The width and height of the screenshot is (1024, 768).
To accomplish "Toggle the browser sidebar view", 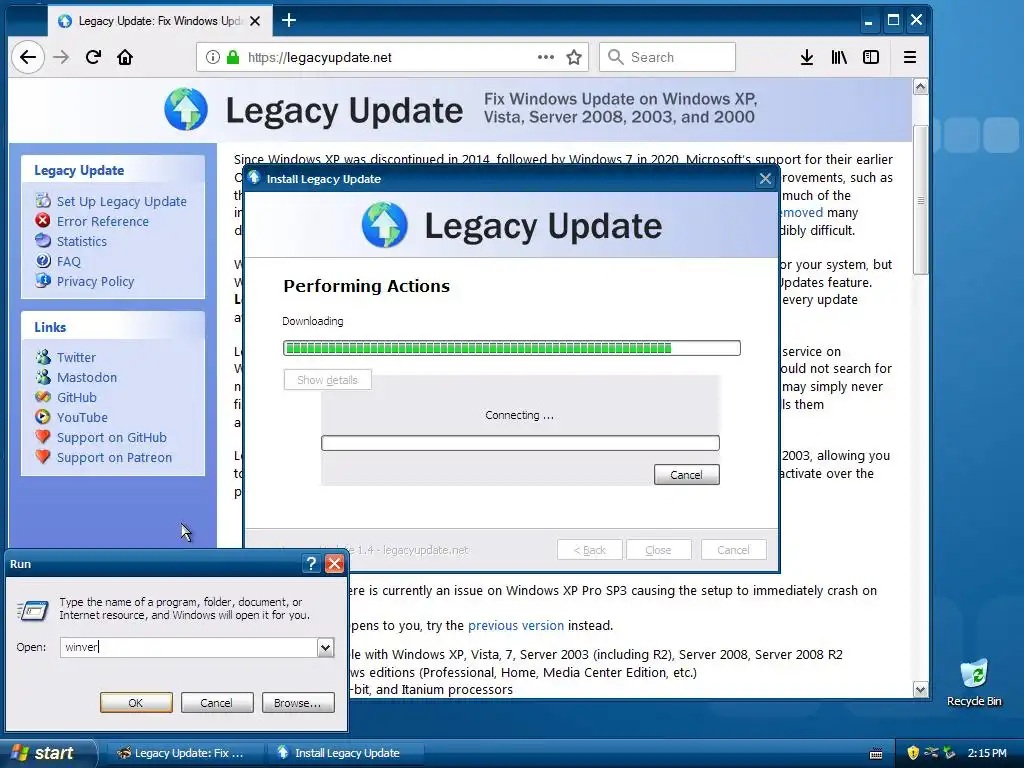I will (871, 57).
